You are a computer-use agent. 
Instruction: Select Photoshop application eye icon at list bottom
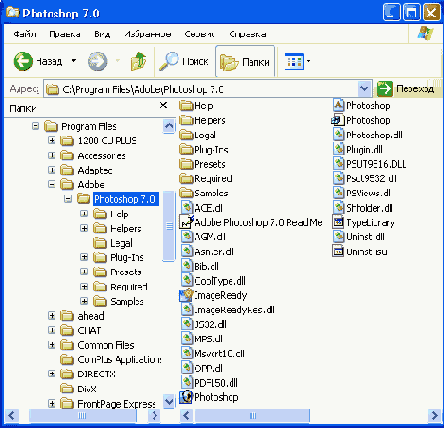pyautogui.click(x=186, y=397)
